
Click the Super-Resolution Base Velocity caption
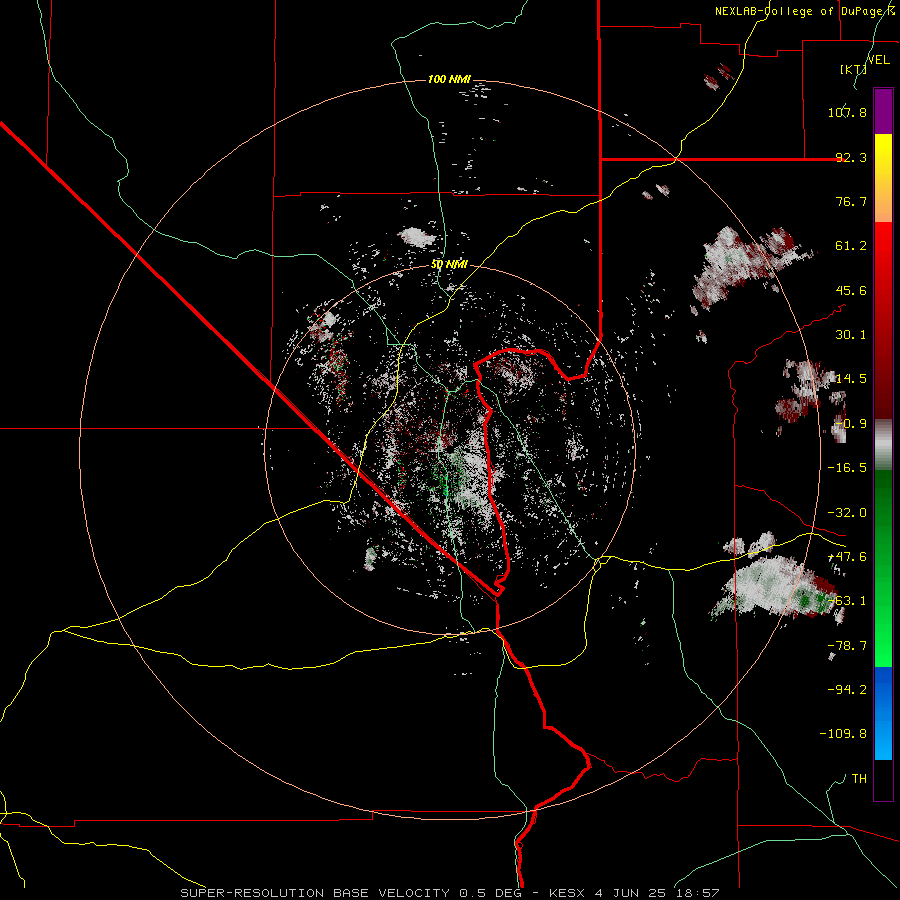coord(449,893)
